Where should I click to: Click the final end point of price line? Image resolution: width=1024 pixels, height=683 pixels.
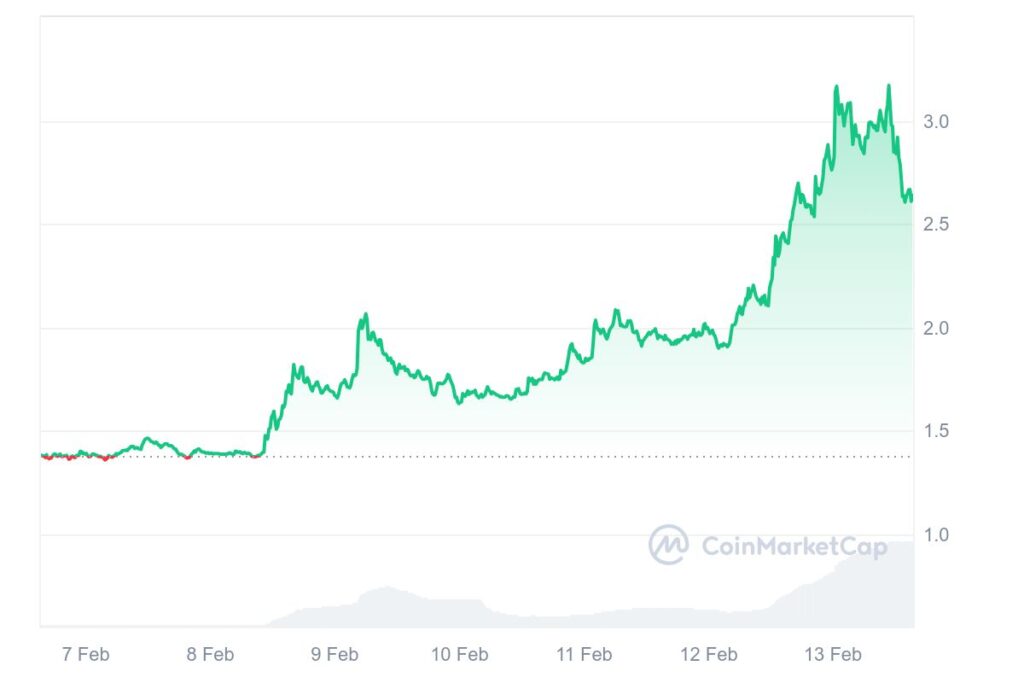(911, 199)
